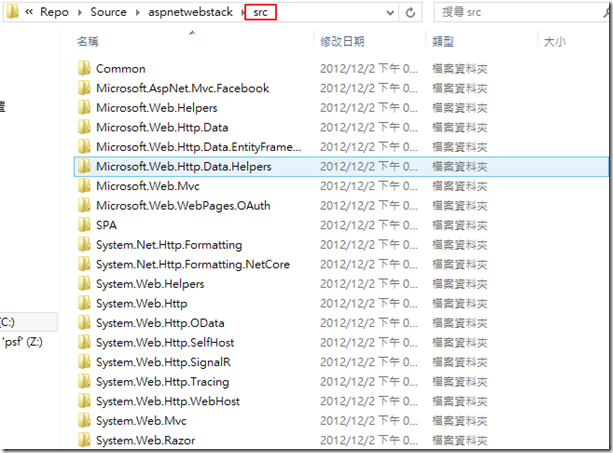Click the System.Web.Http.Tracing folder icon

tap(84, 381)
